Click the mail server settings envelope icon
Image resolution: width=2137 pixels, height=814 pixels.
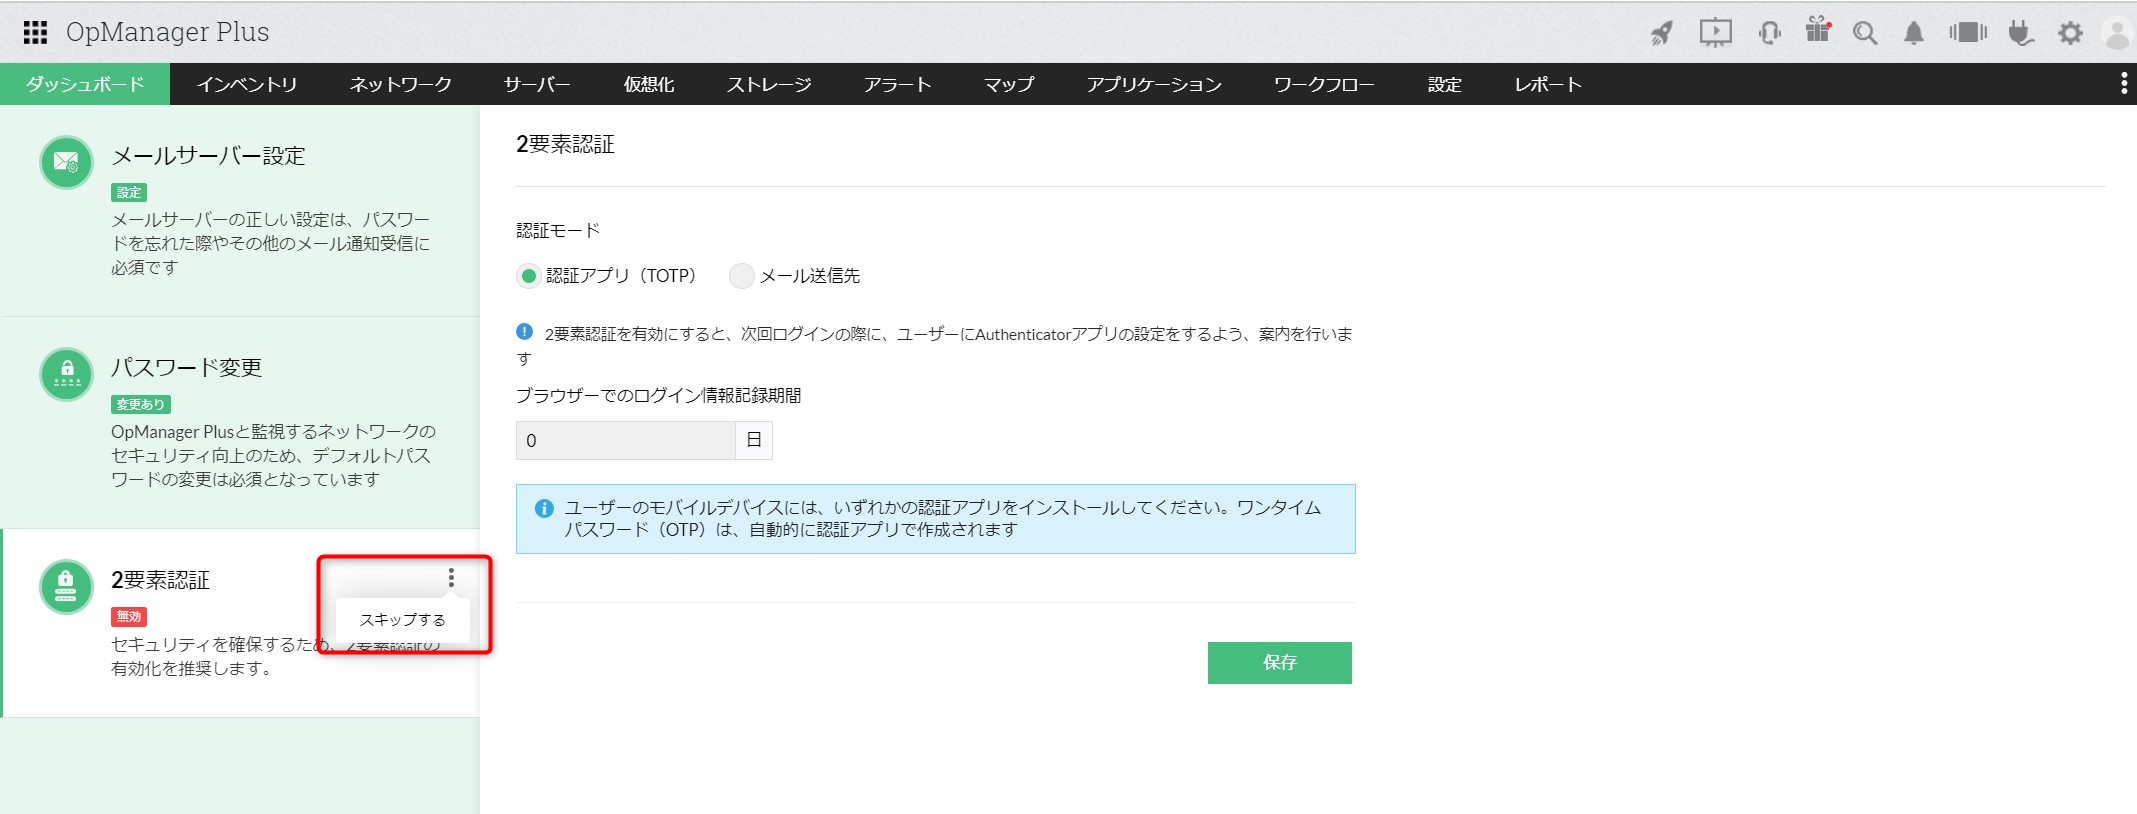(x=66, y=162)
